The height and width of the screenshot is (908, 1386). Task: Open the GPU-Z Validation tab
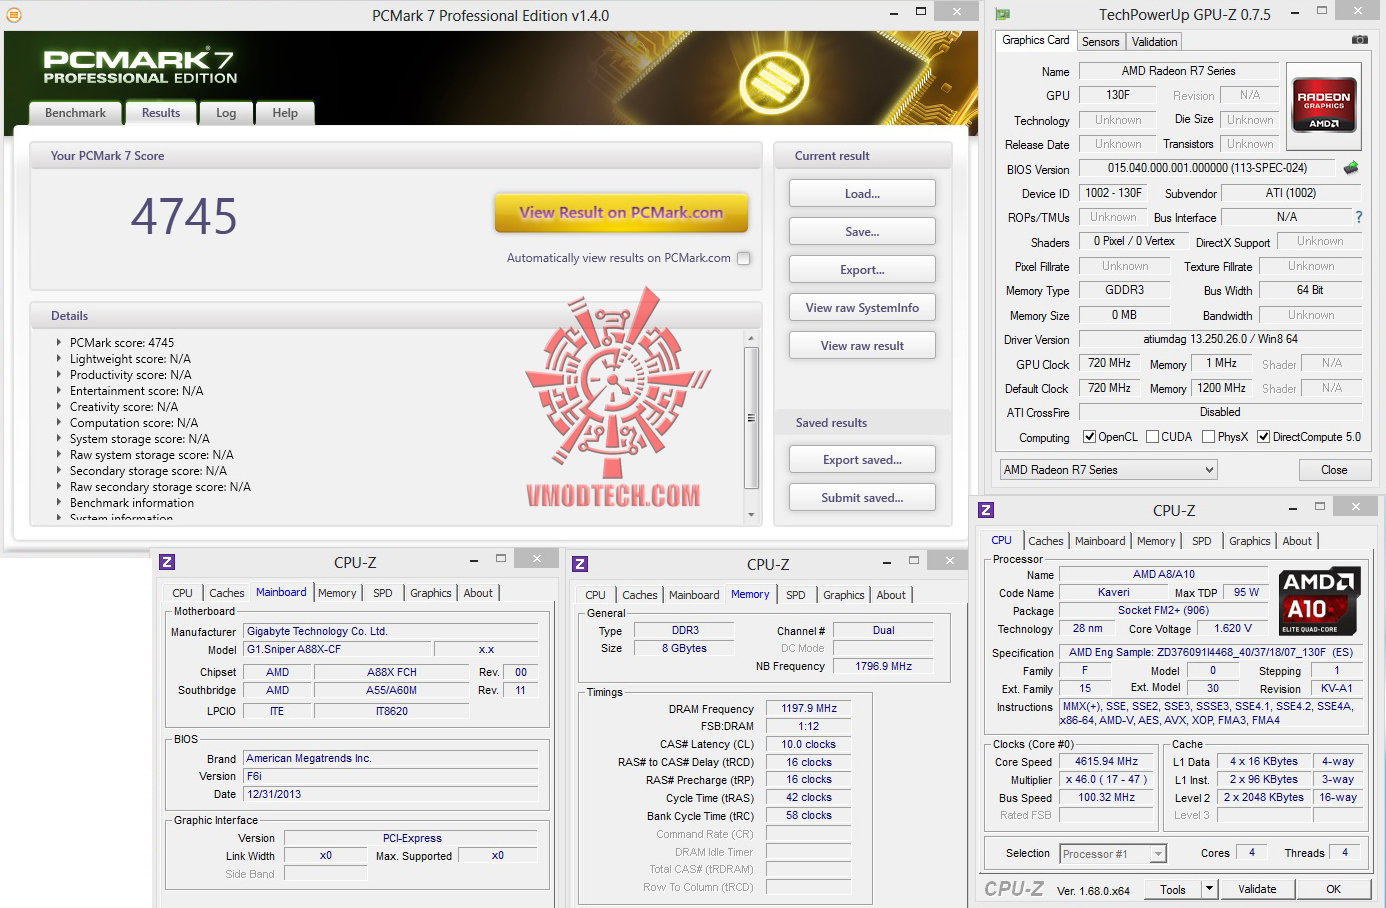[x=1154, y=42]
